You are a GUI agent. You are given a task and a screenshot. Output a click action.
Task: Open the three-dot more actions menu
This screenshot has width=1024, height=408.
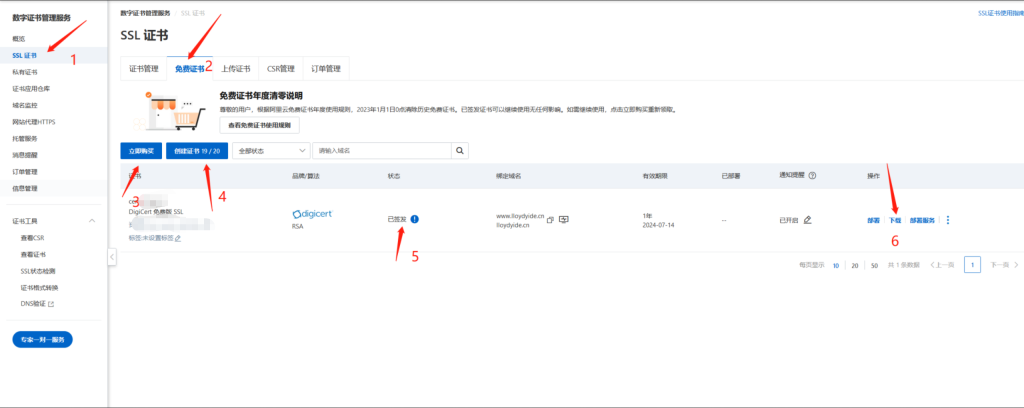pyautogui.click(x=948, y=220)
